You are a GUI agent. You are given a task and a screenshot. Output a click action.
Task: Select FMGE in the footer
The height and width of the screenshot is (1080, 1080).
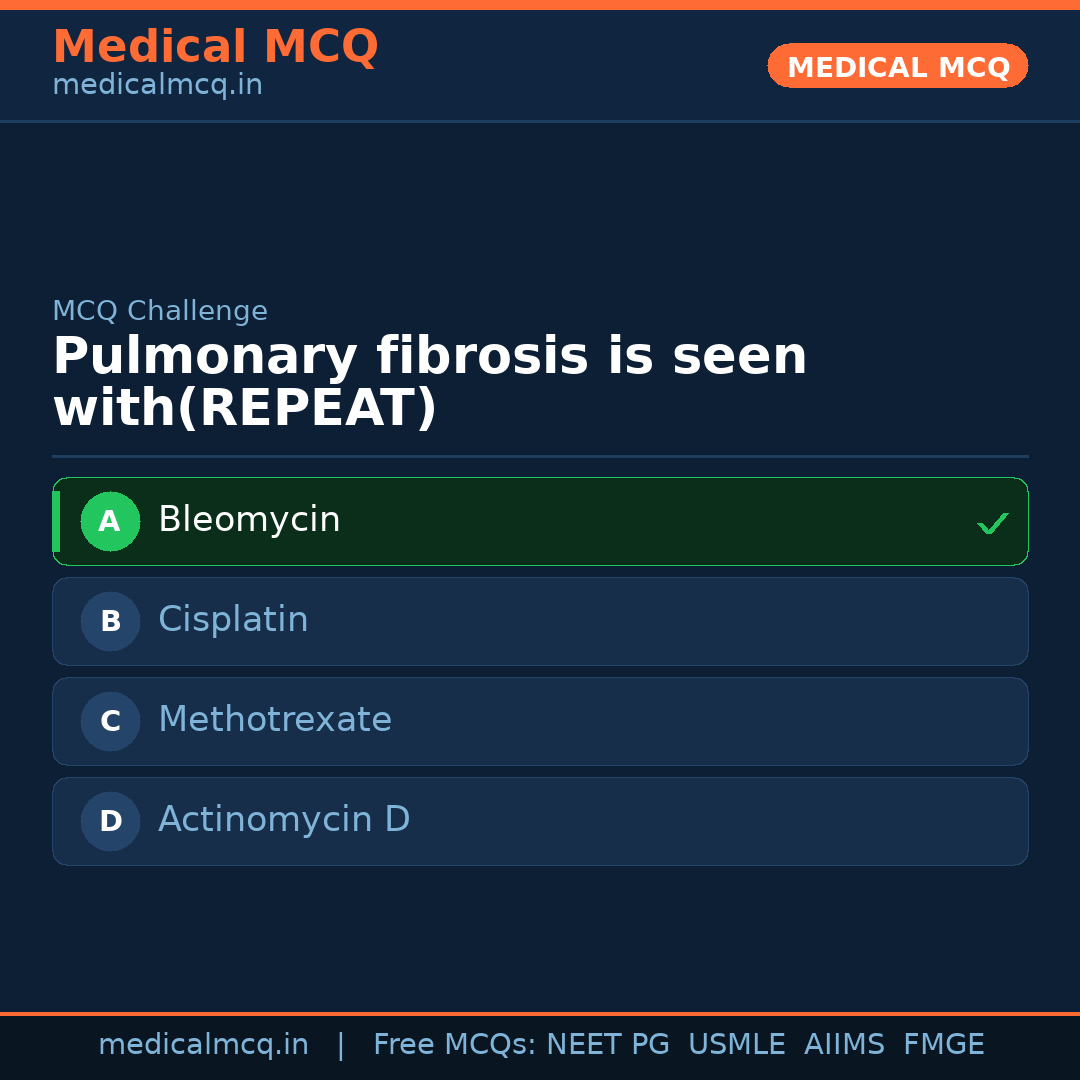click(x=943, y=1045)
